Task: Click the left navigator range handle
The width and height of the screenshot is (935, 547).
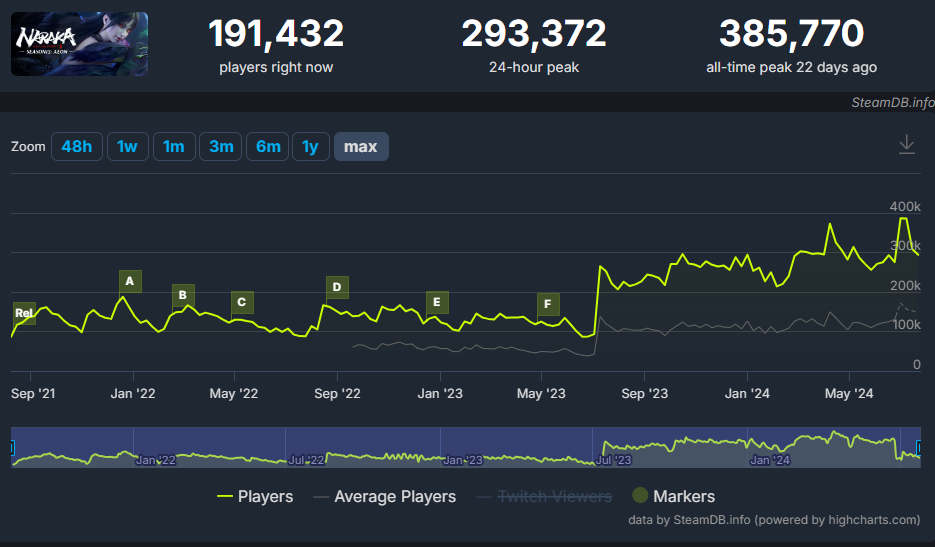Action: click(x=11, y=447)
